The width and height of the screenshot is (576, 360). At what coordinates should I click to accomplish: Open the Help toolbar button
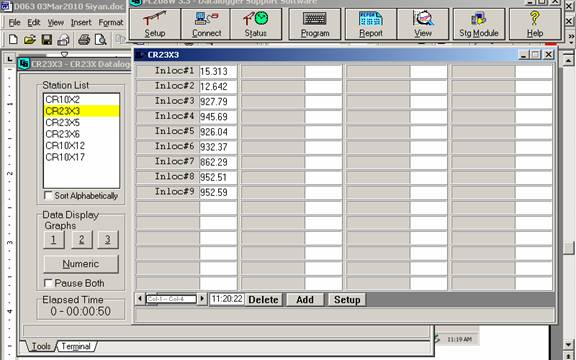coord(535,24)
